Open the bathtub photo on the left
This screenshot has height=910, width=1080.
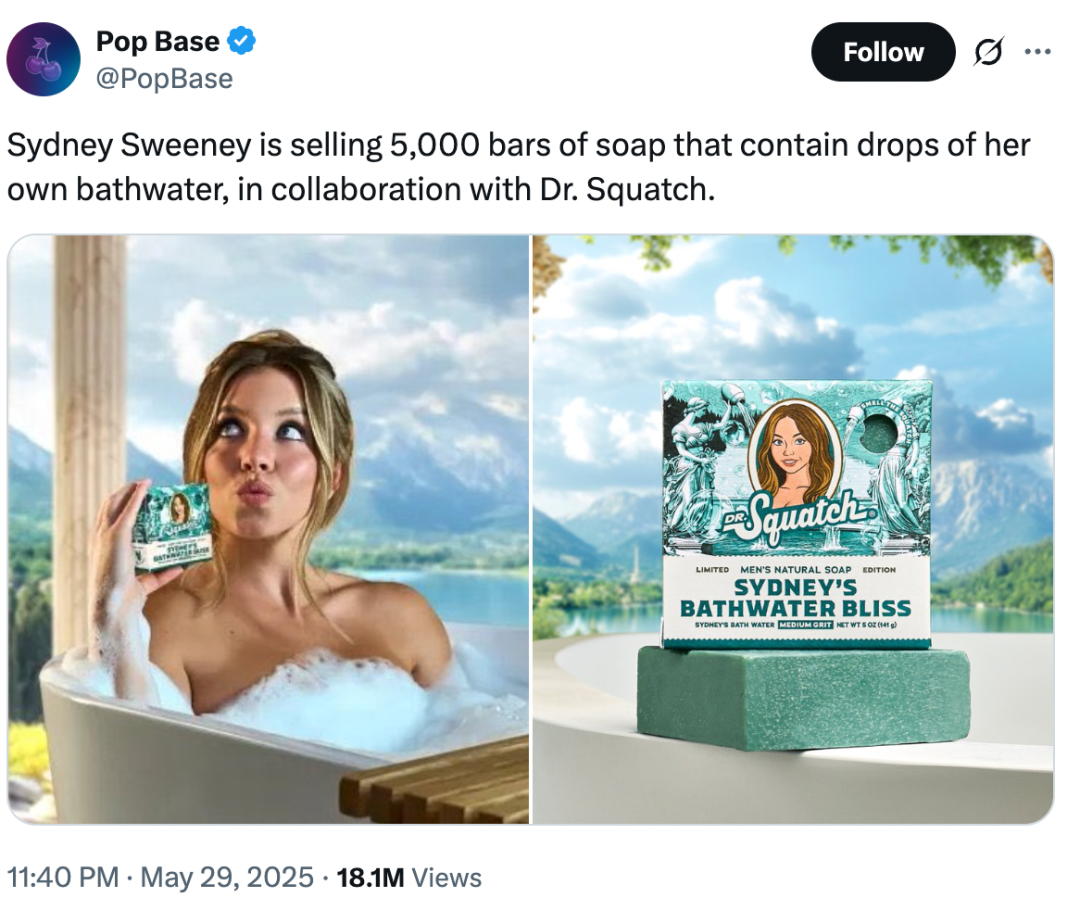268,529
